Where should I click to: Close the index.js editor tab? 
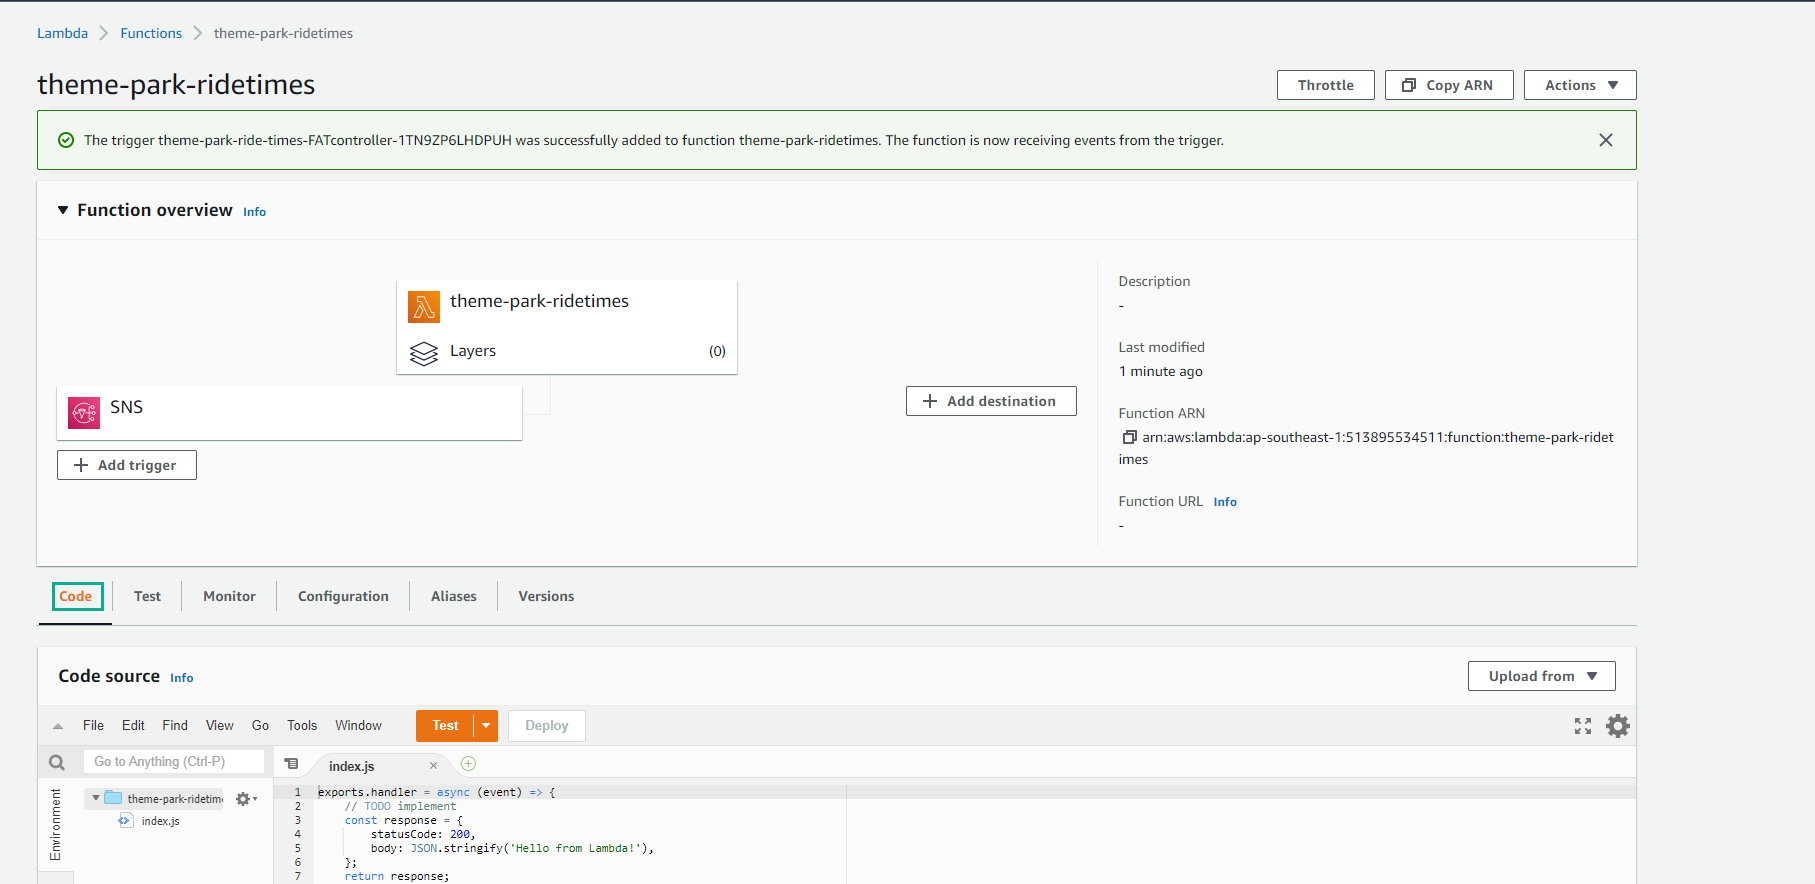click(x=433, y=766)
